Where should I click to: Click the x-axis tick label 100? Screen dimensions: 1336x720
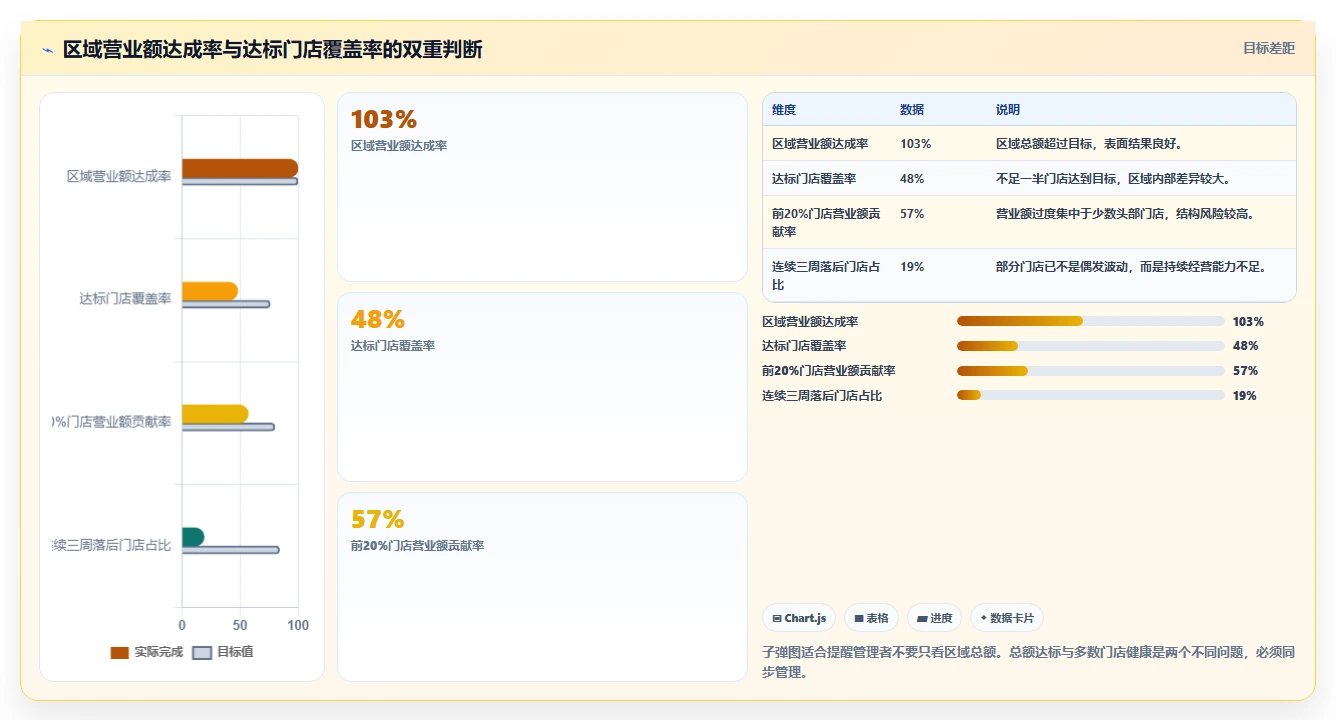[x=298, y=625]
